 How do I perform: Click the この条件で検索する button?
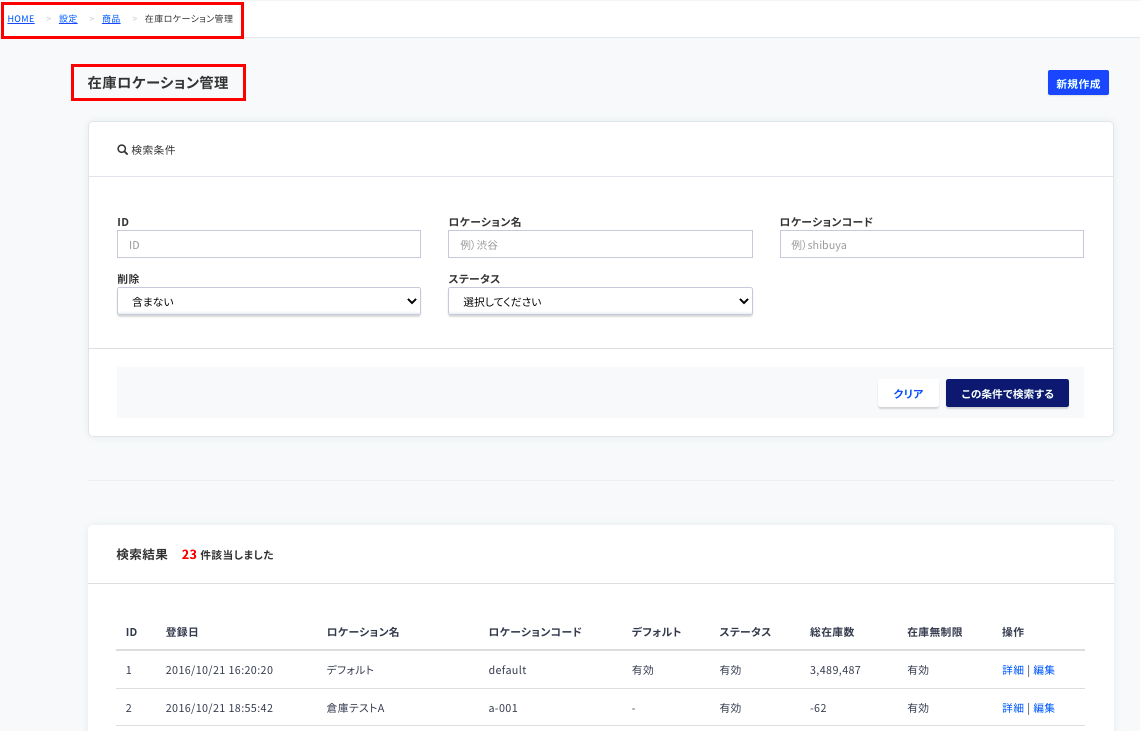click(1007, 394)
